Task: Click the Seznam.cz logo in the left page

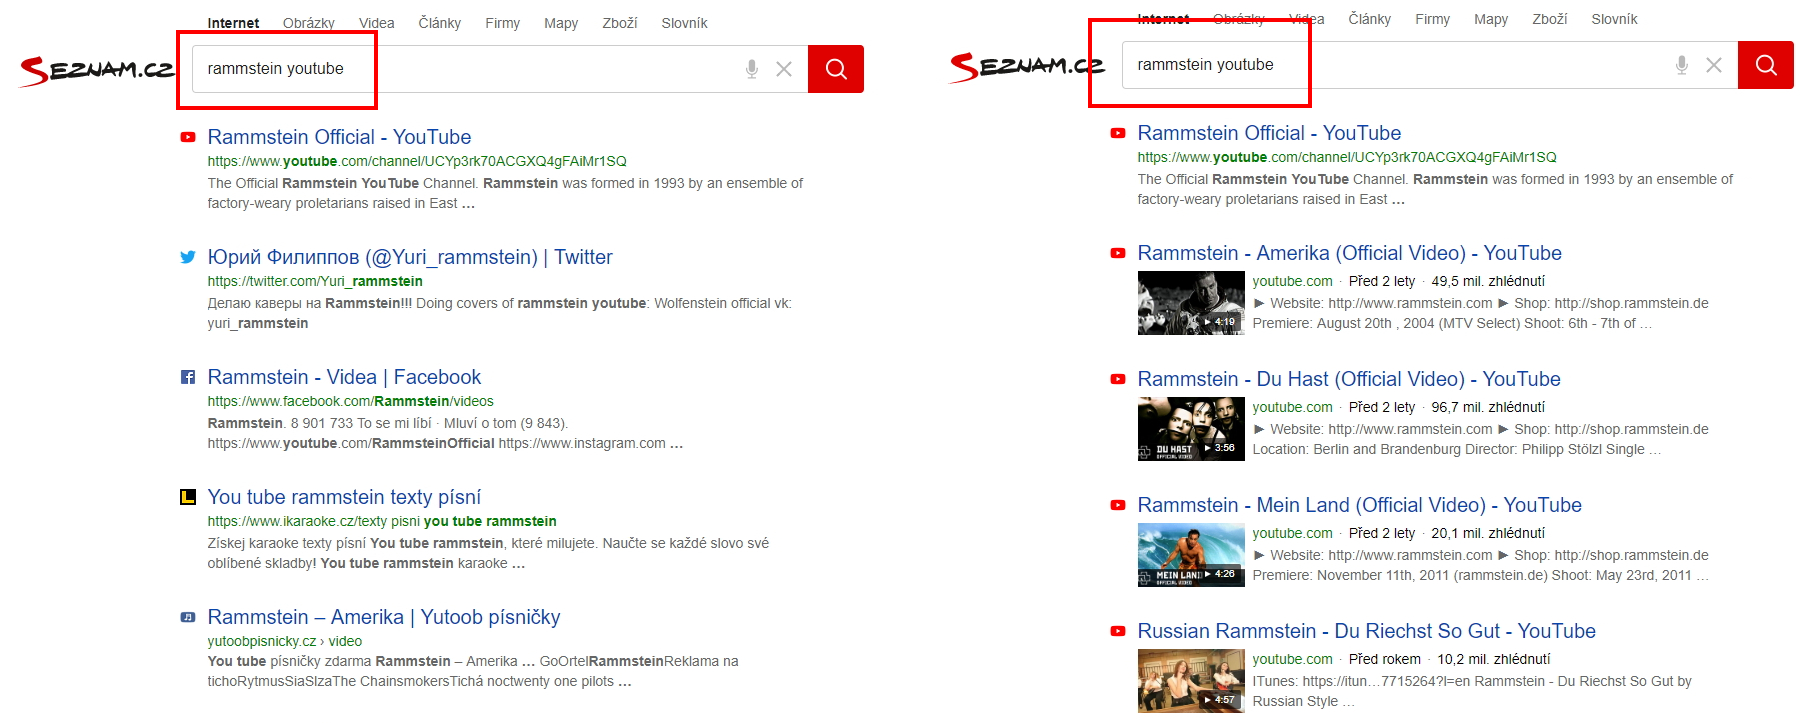Action: 97,70
